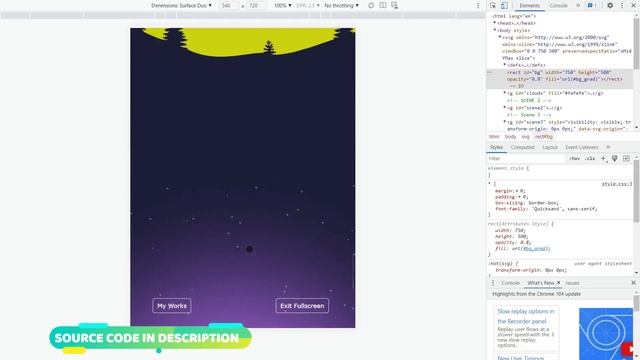
Task: Open the Styles tab
Action: tap(496, 147)
